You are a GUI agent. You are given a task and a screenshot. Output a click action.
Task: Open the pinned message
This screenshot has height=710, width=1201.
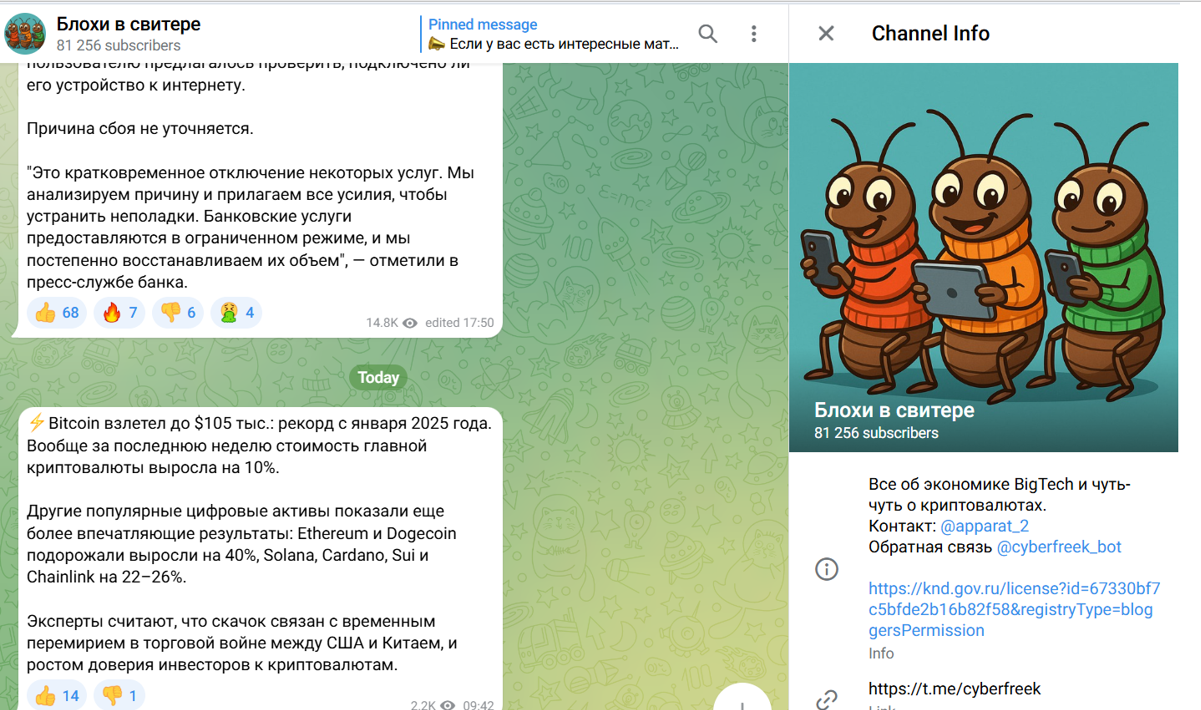click(553, 34)
